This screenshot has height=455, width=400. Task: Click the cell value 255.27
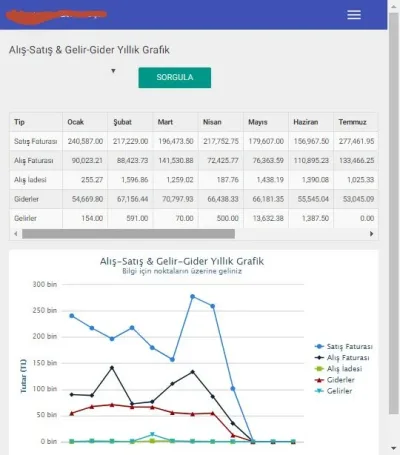click(x=92, y=180)
